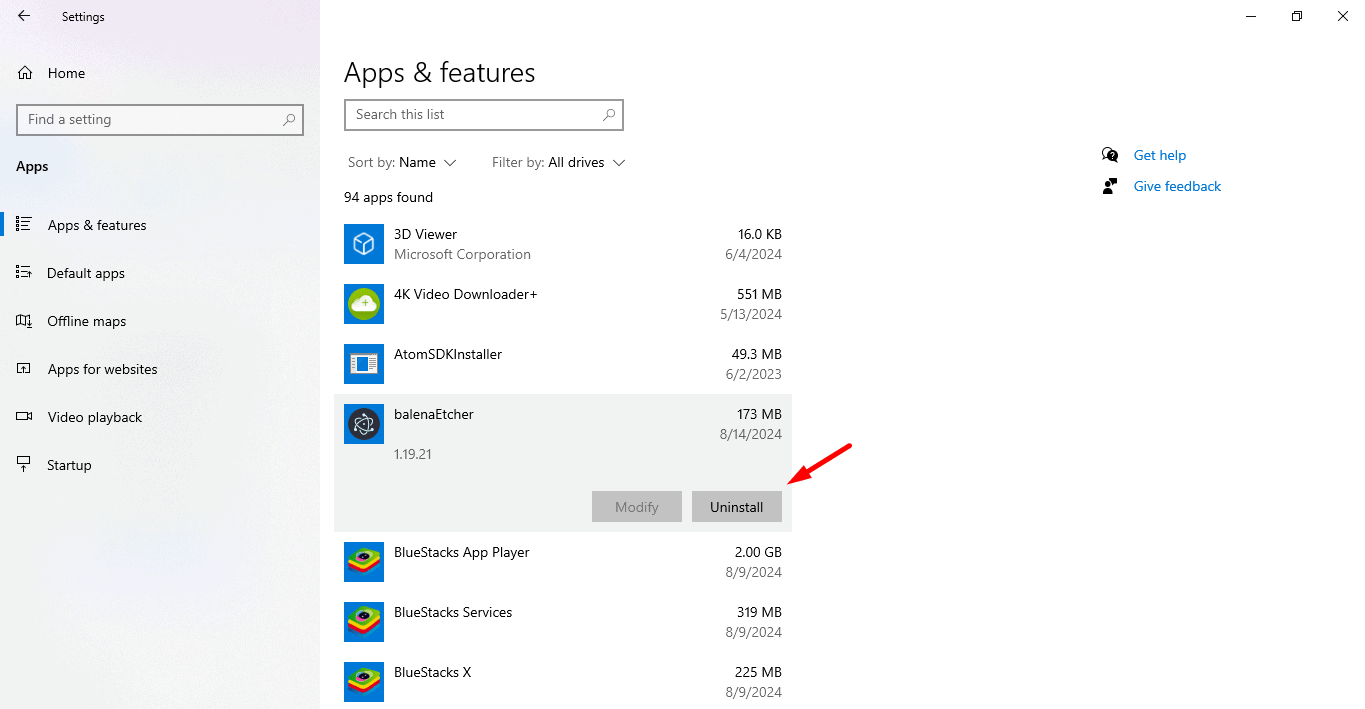Click the 94 apps found text
The width and height of the screenshot is (1365, 709).
(388, 197)
